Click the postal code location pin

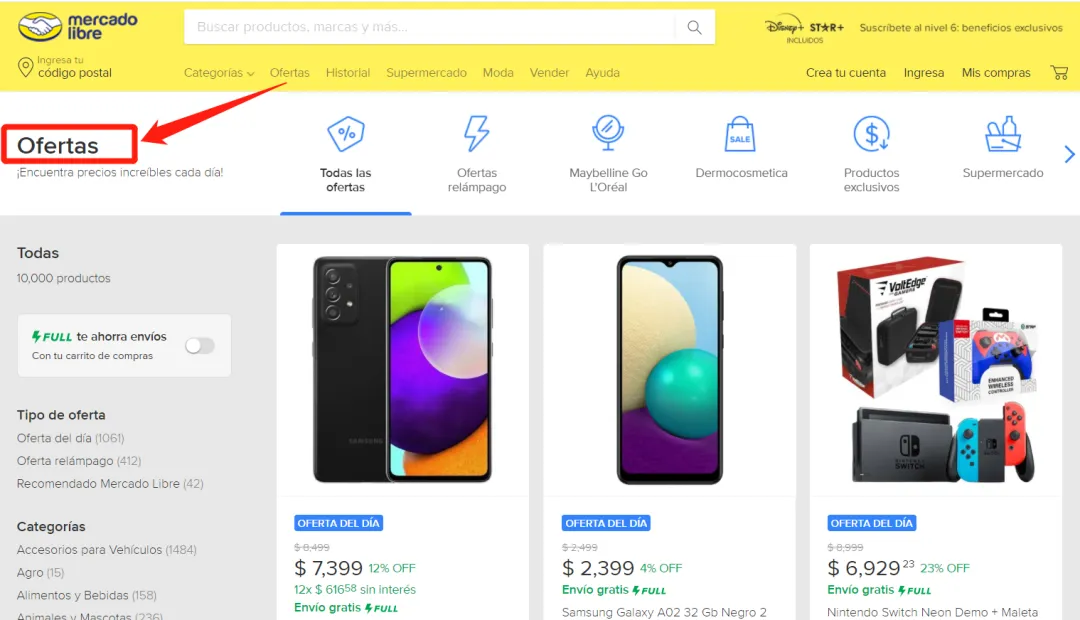[x=25, y=67]
